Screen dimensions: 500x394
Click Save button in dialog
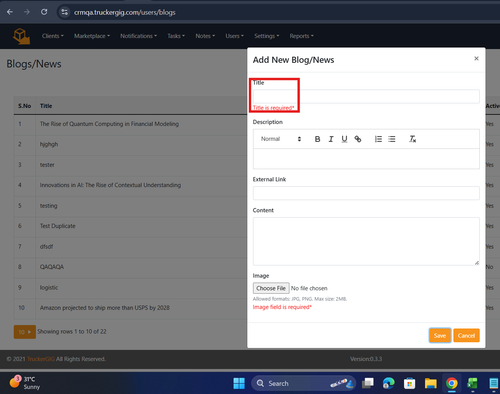point(440,336)
